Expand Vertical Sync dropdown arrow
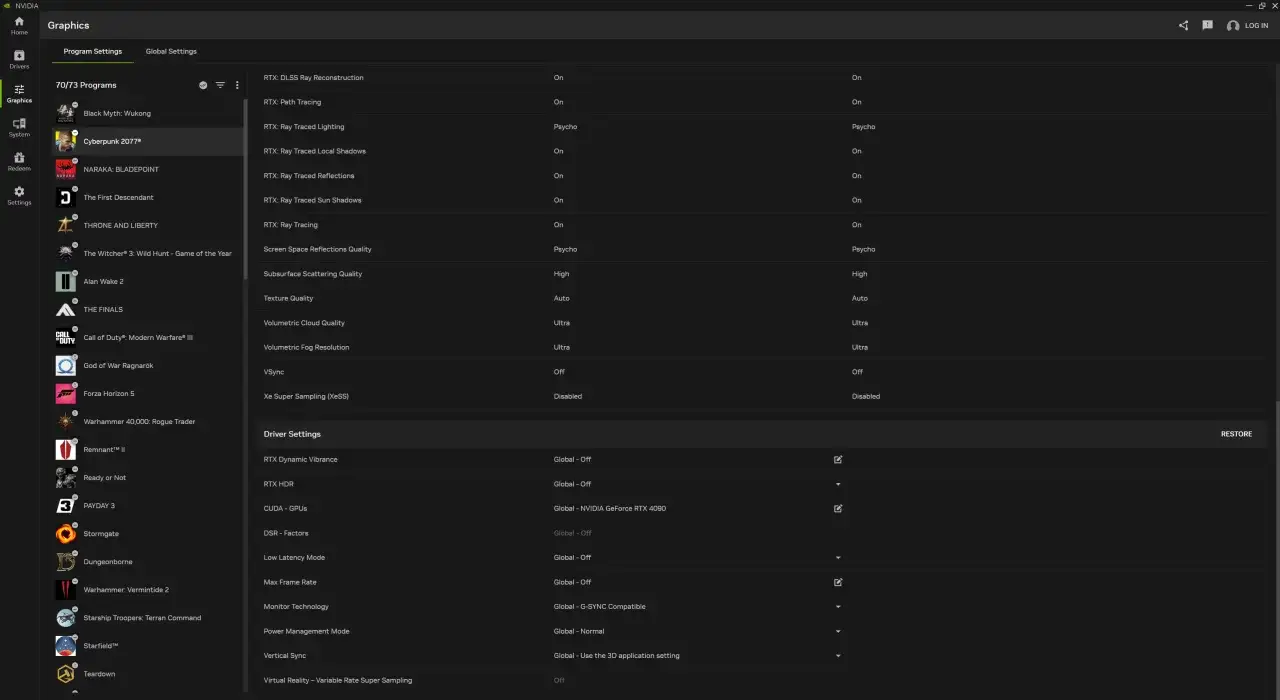Image resolution: width=1280 pixels, height=700 pixels. click(x=838, y=656)
